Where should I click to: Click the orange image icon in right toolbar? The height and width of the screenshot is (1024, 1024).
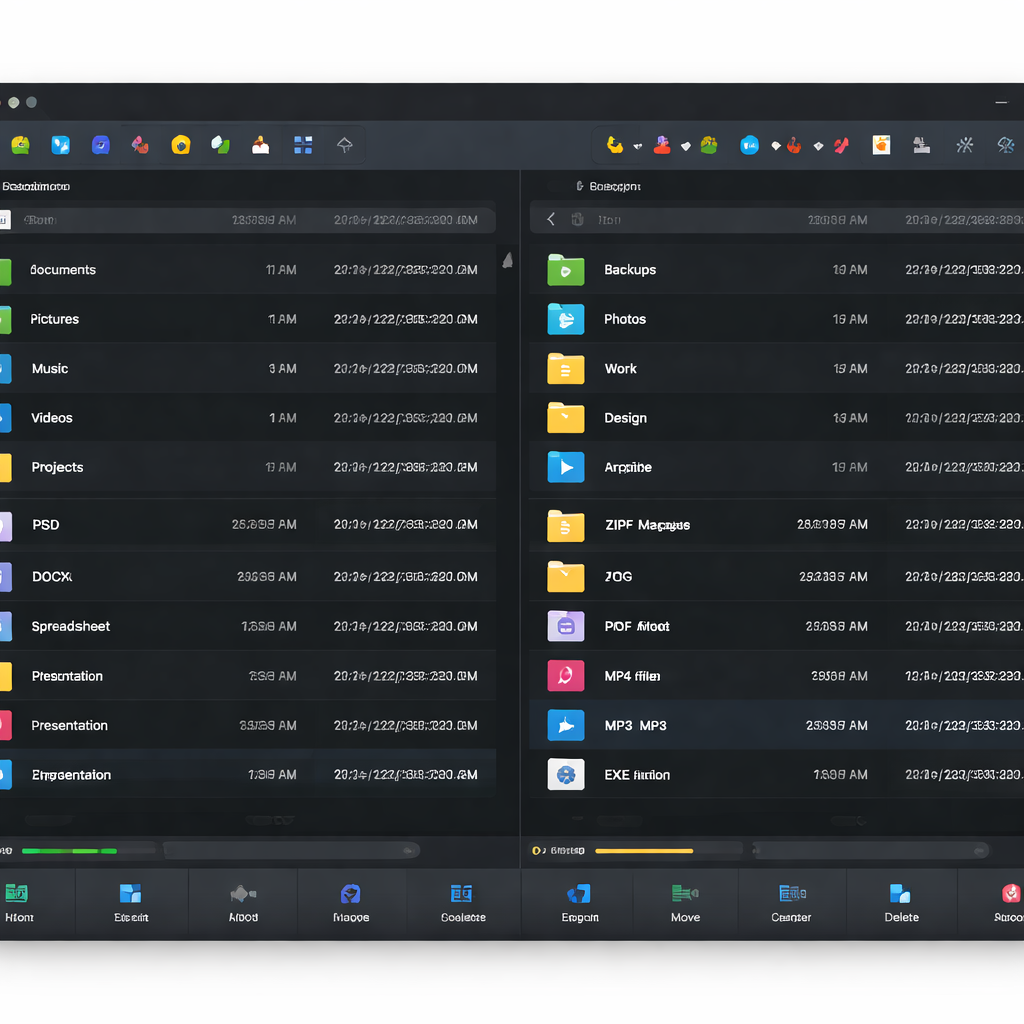point(881,145)
